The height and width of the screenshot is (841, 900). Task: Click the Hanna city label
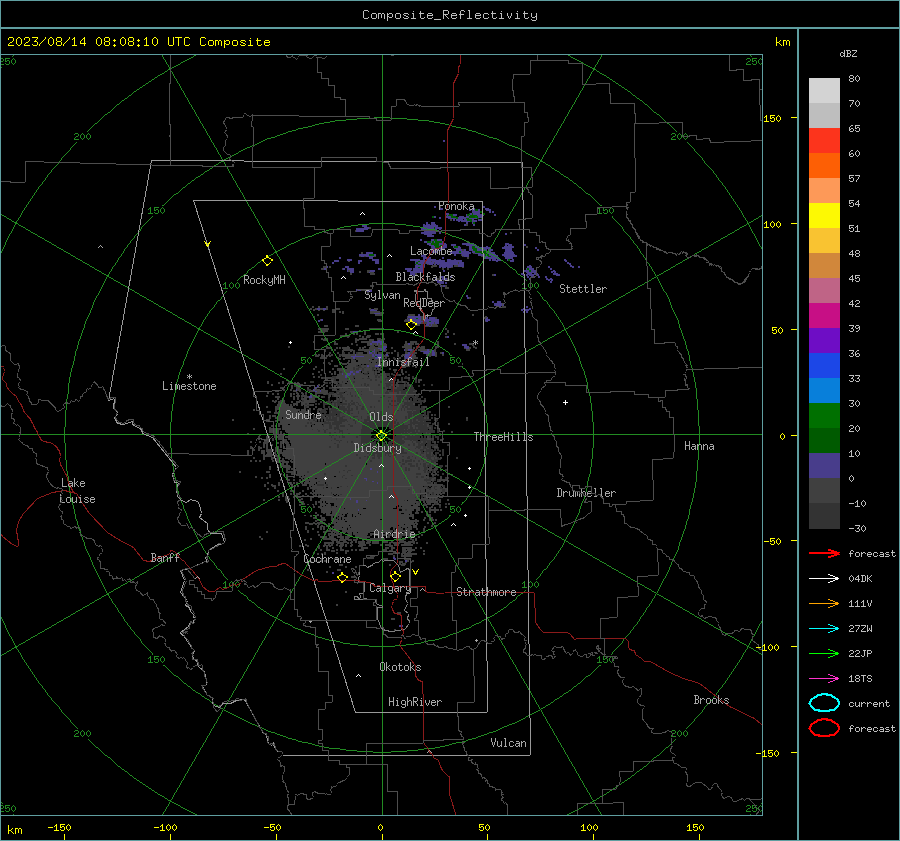(699, 446)
